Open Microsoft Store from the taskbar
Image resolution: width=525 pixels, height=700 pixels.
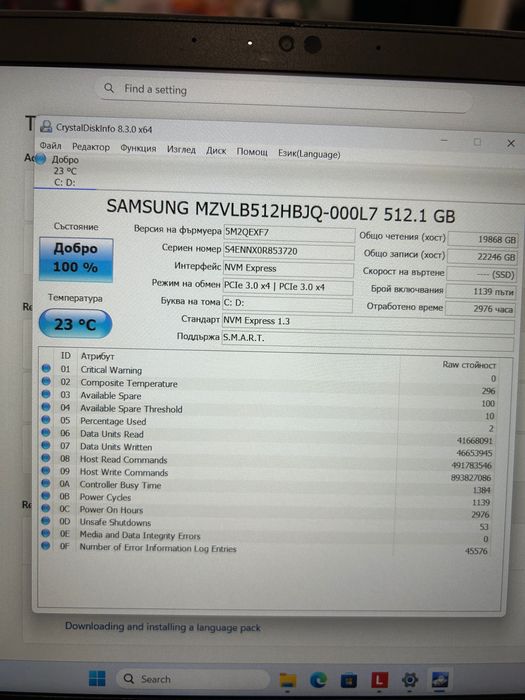349,681
